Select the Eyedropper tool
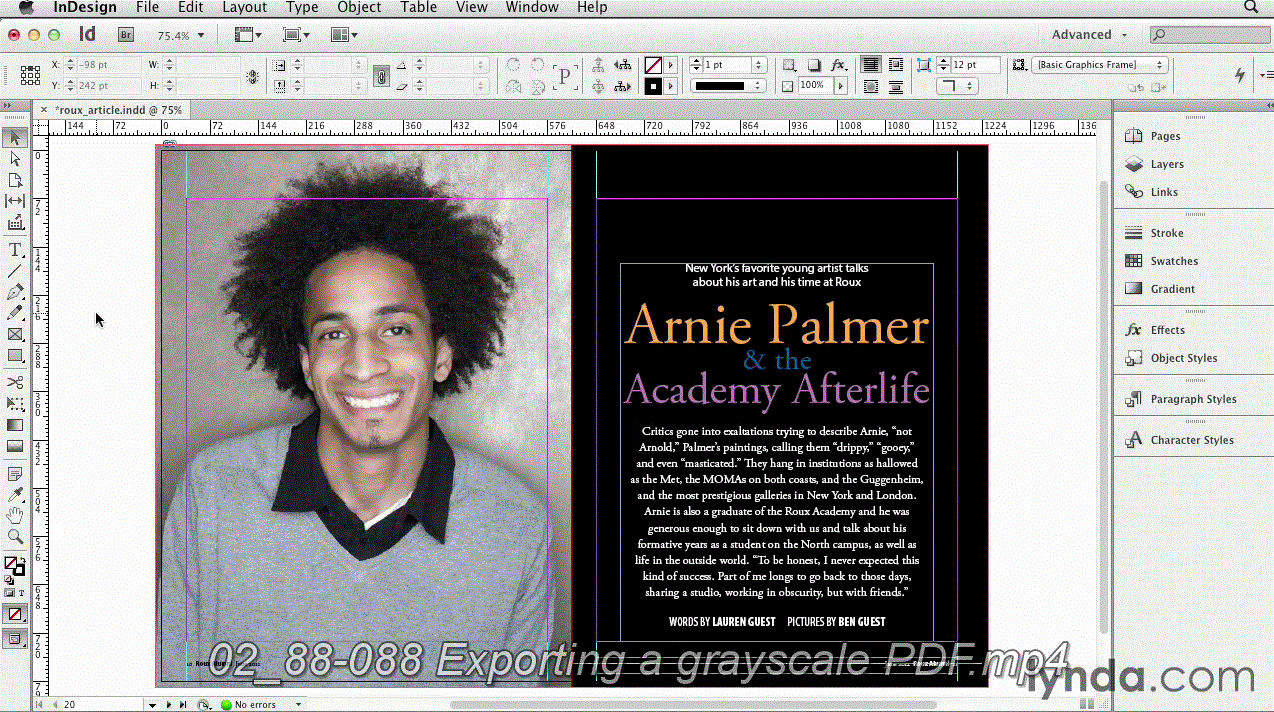 point(15,494)
